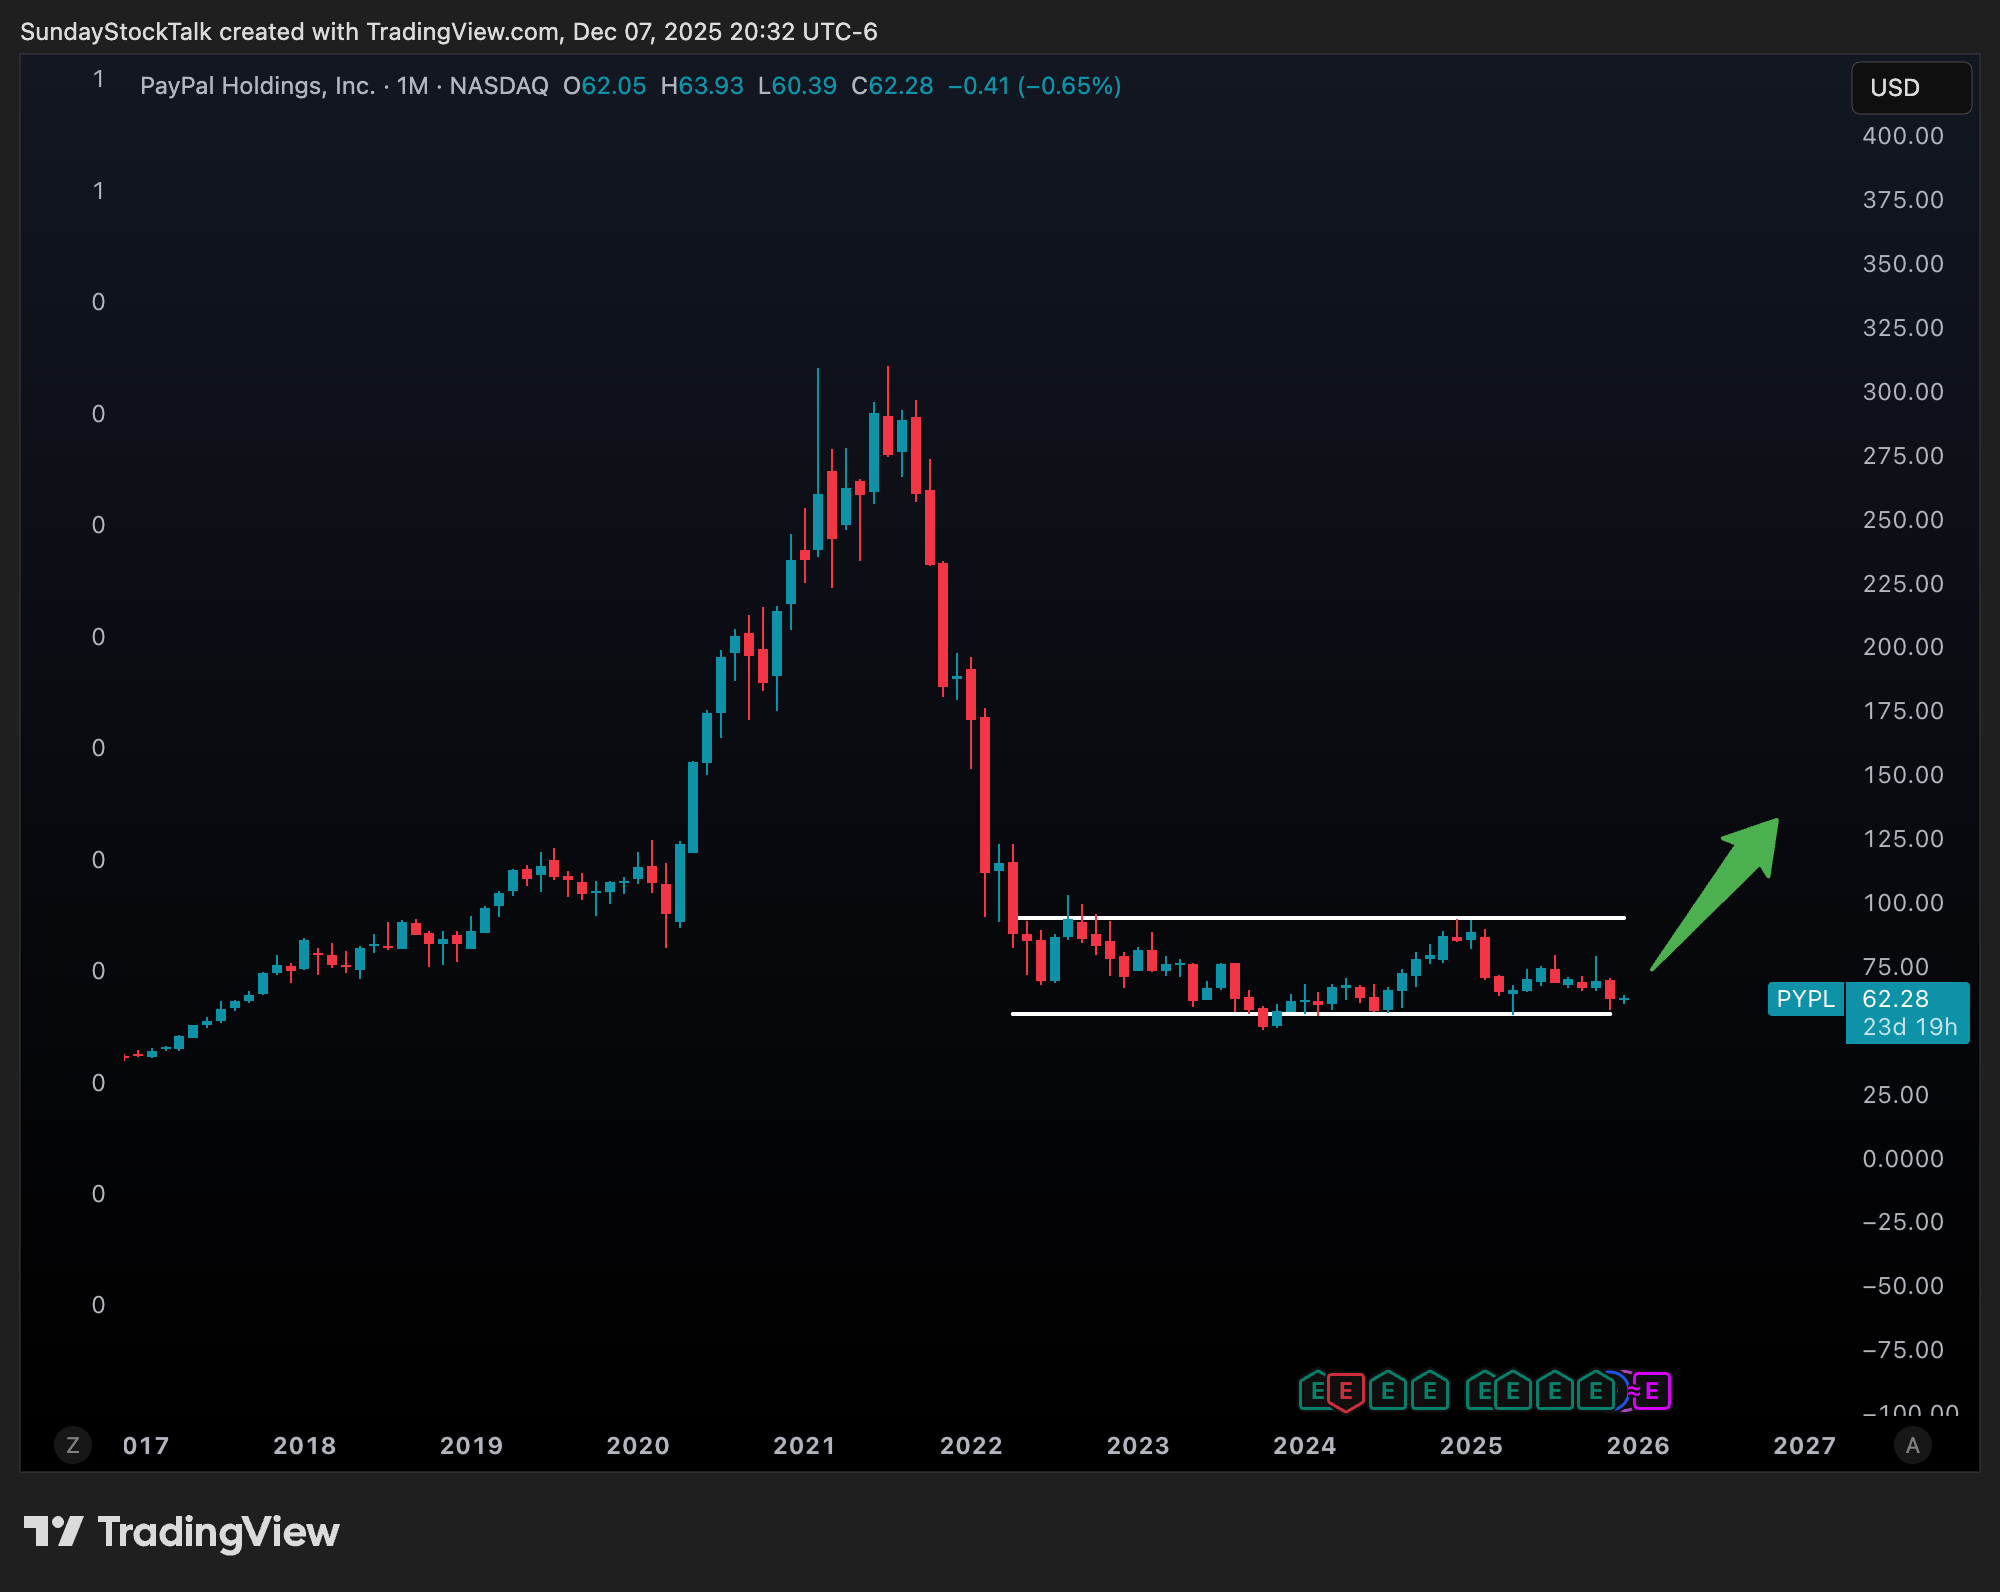Click the third green earnings marker

click(x=1429, y=1391)
